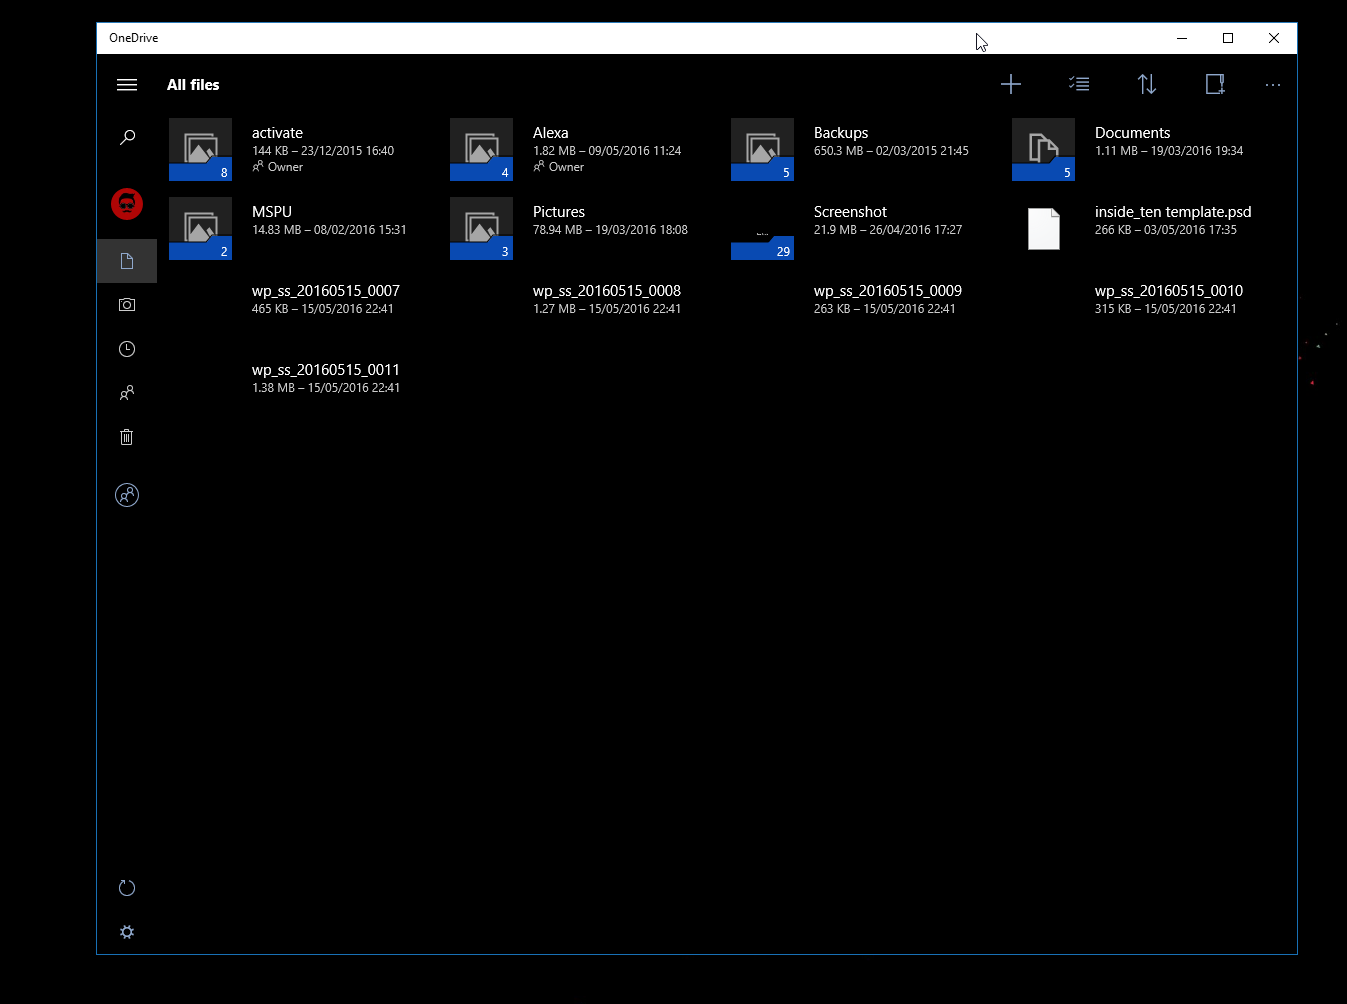1347x1004 pixels.
Task: Open the MSPU folder thumbnail
Action: pos(200,228)
